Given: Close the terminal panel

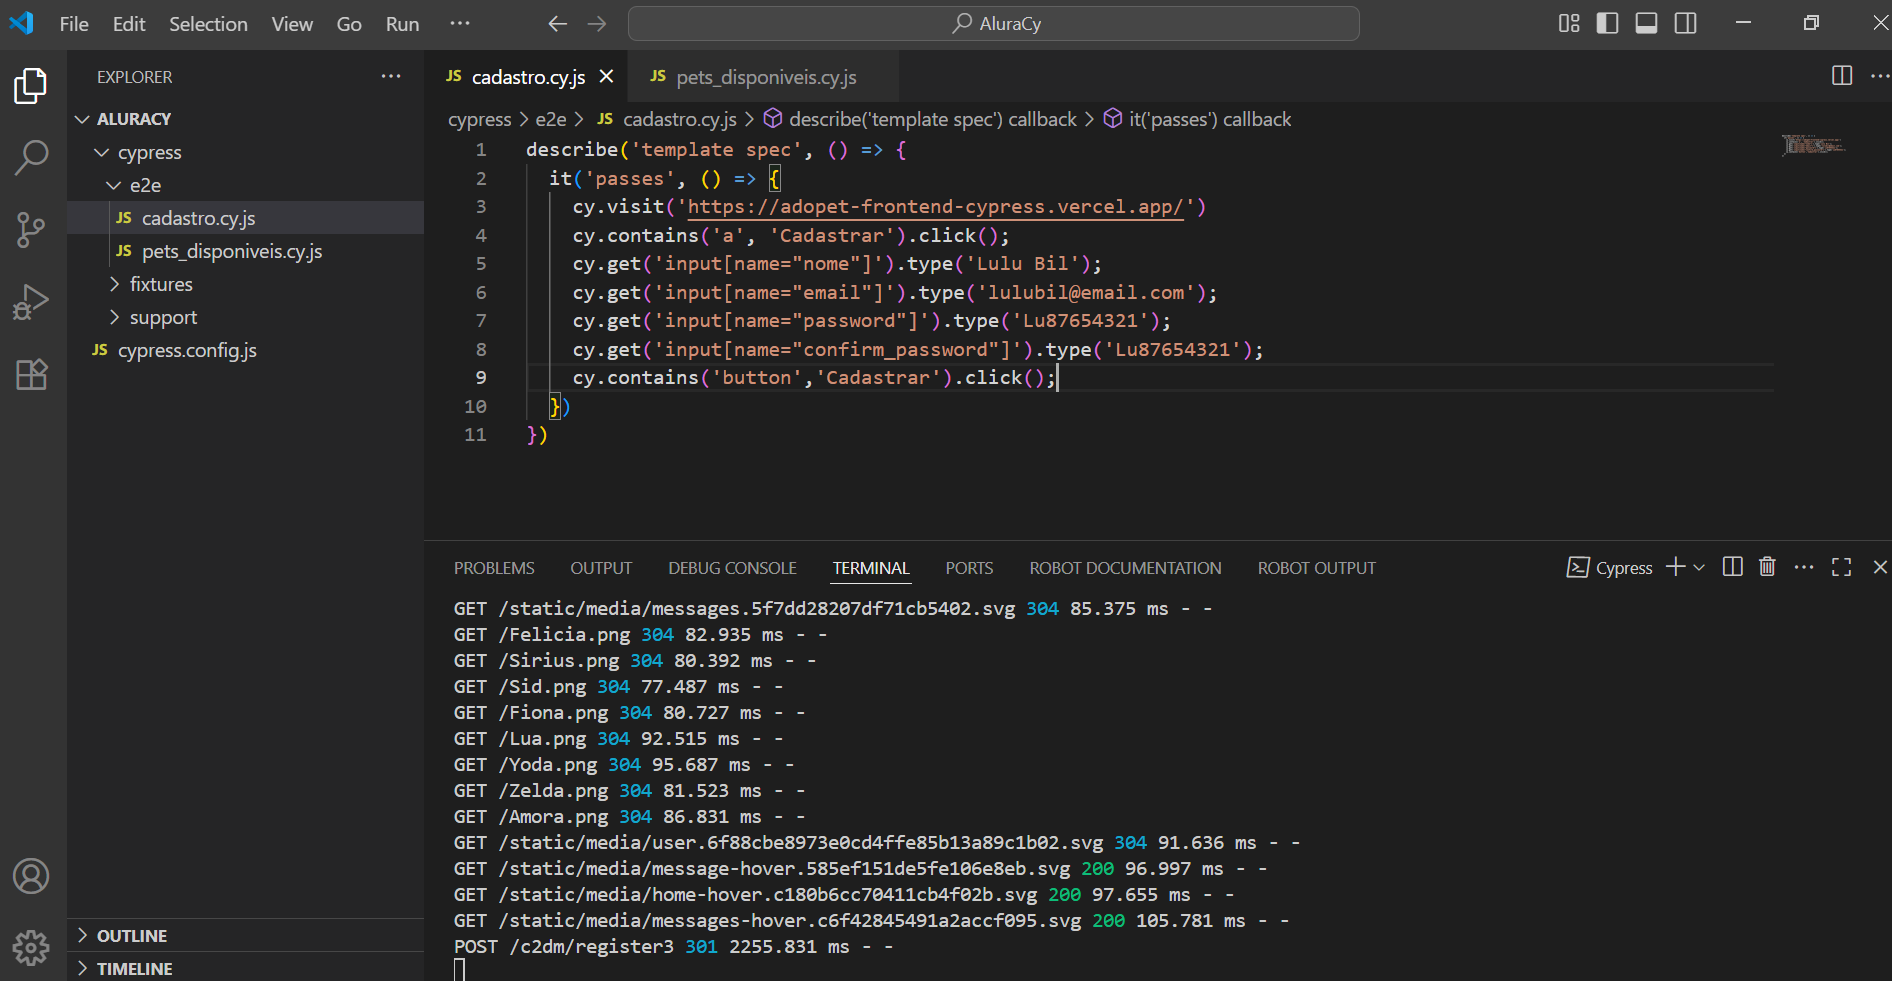Looking at the screenshot, I should coord(1880,567).
